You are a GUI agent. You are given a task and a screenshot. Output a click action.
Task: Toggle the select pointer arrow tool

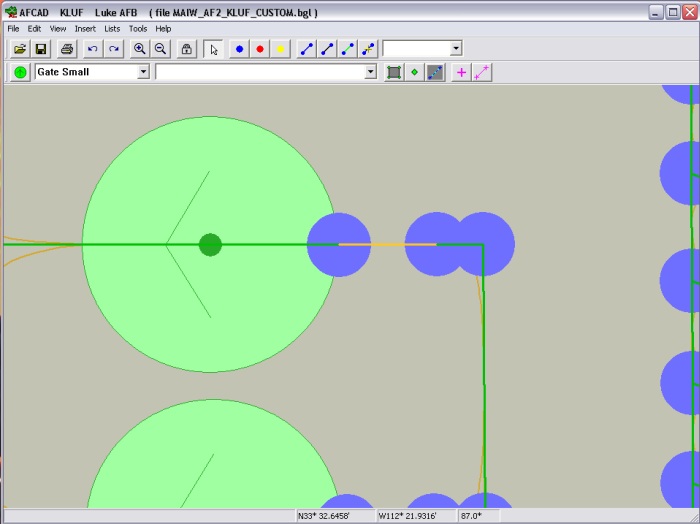[x=213, y=49]
